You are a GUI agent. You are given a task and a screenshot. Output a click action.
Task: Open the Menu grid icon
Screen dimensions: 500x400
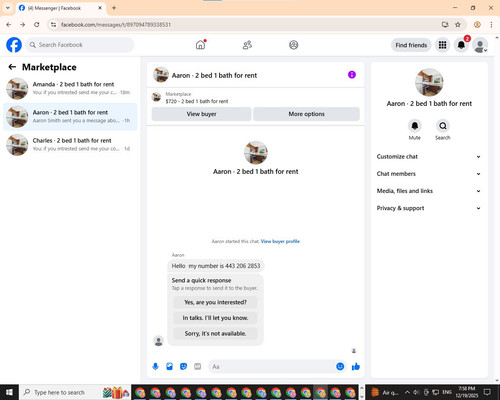(x=442, y=45)
